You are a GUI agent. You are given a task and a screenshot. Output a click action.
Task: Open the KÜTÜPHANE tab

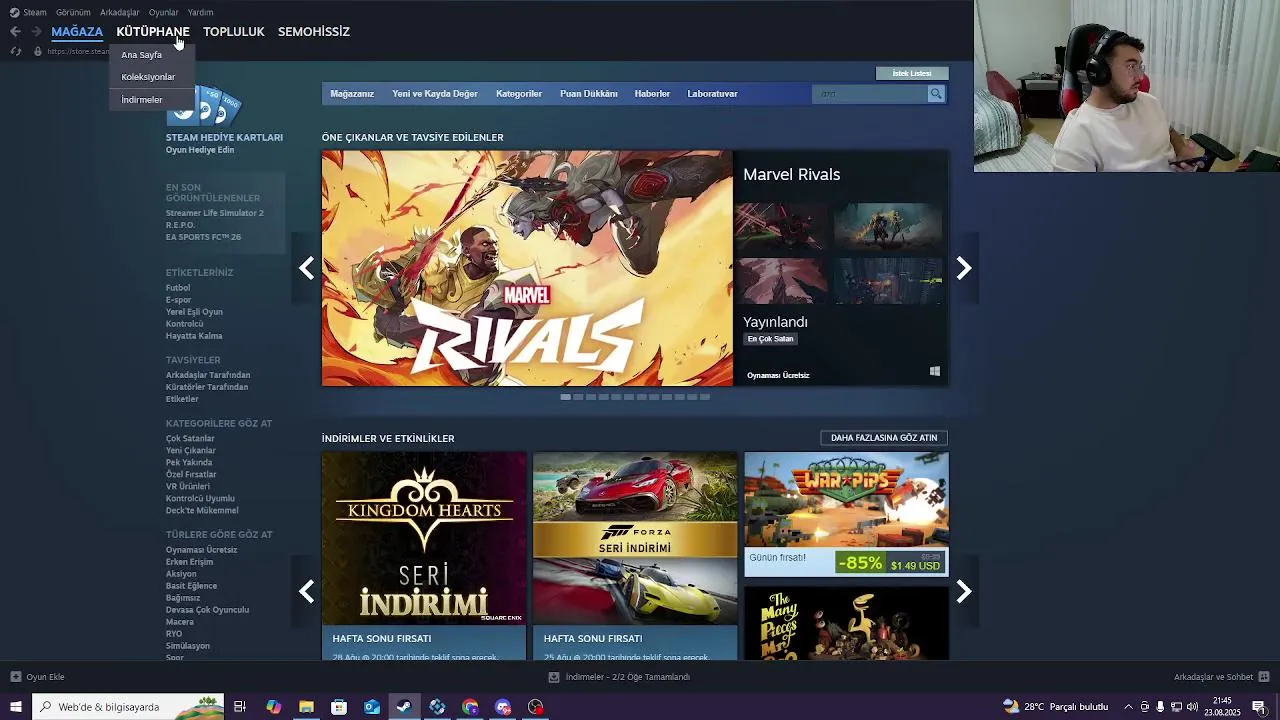click(x=153, y=32)
